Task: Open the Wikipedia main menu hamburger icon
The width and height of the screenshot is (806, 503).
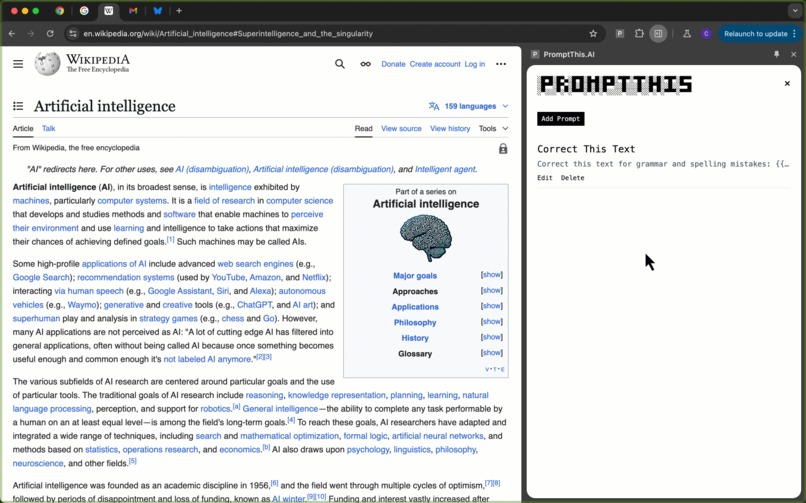Action: [18, 64]
